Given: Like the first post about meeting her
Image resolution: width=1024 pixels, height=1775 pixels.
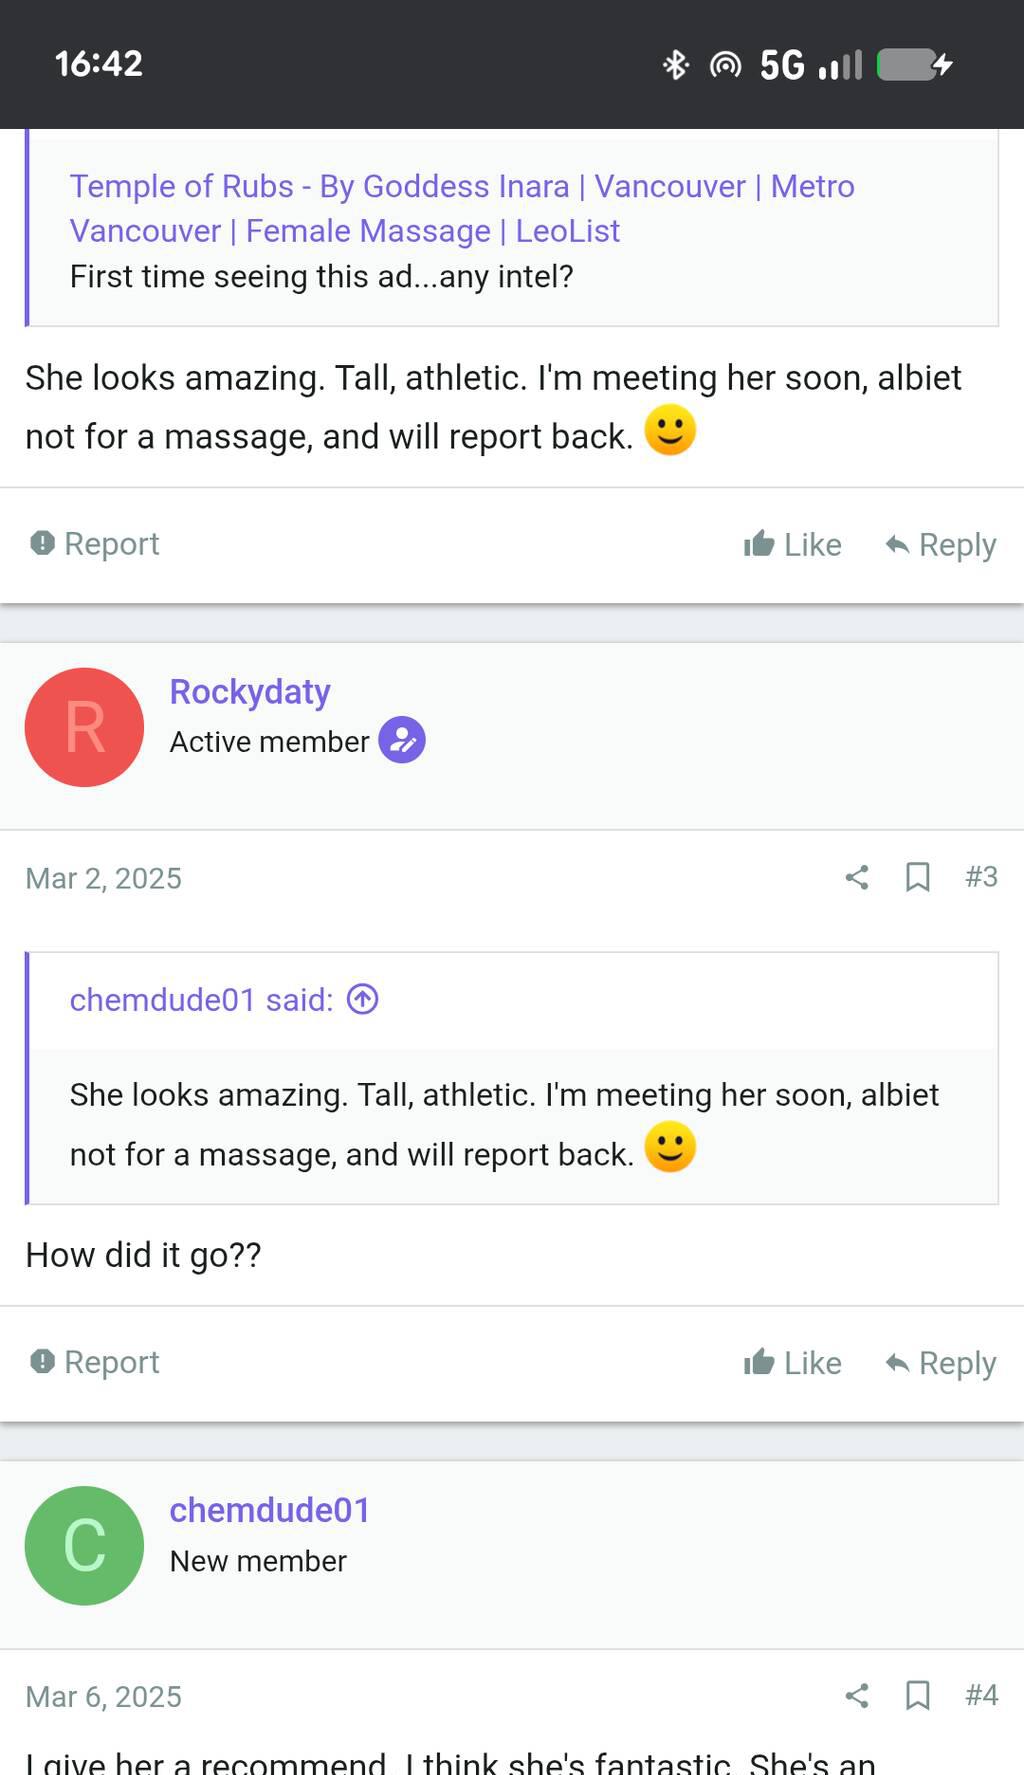Looking at the screenshot, I should 793,545.
